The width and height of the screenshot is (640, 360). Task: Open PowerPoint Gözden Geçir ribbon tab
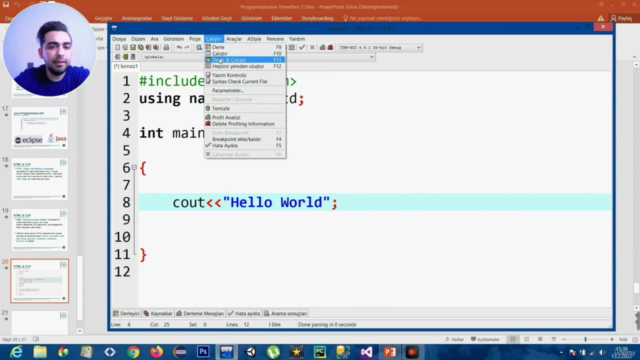coord(217,18)
